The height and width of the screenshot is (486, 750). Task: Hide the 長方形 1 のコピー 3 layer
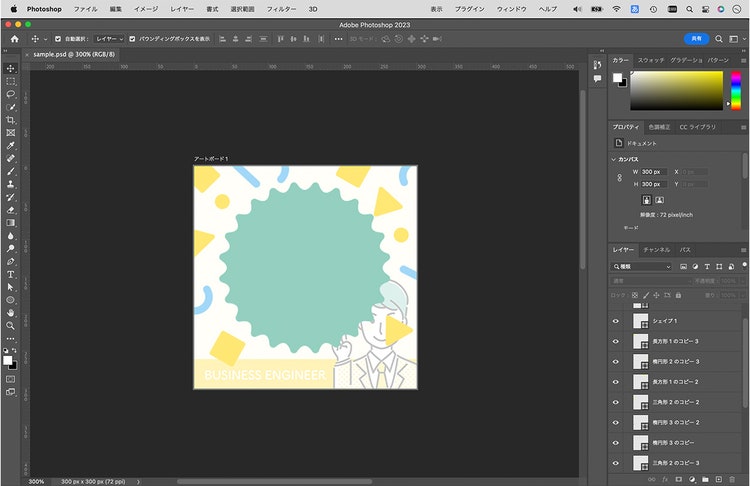[616, 342]
